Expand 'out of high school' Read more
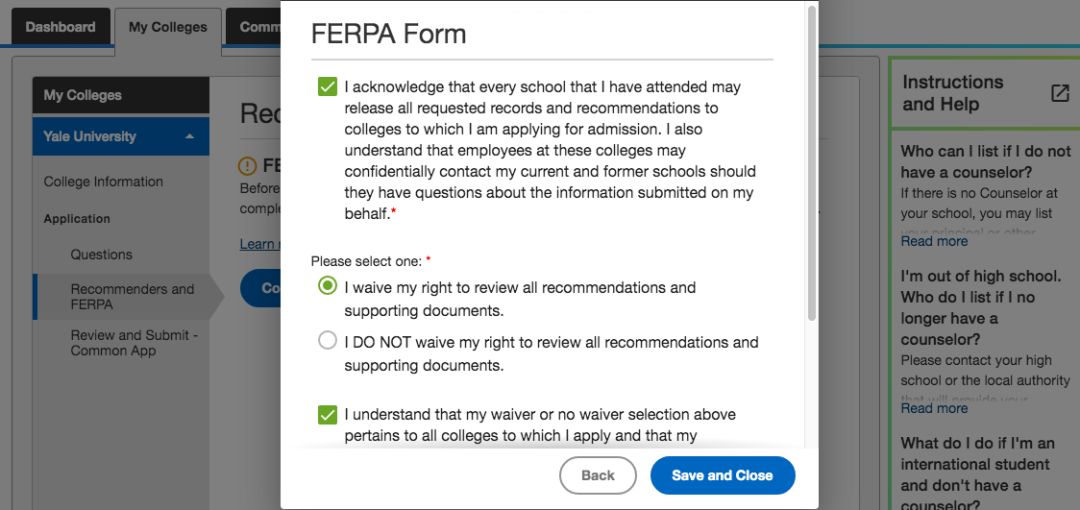This screenshot has height=510, width=1080. (933, 408)
